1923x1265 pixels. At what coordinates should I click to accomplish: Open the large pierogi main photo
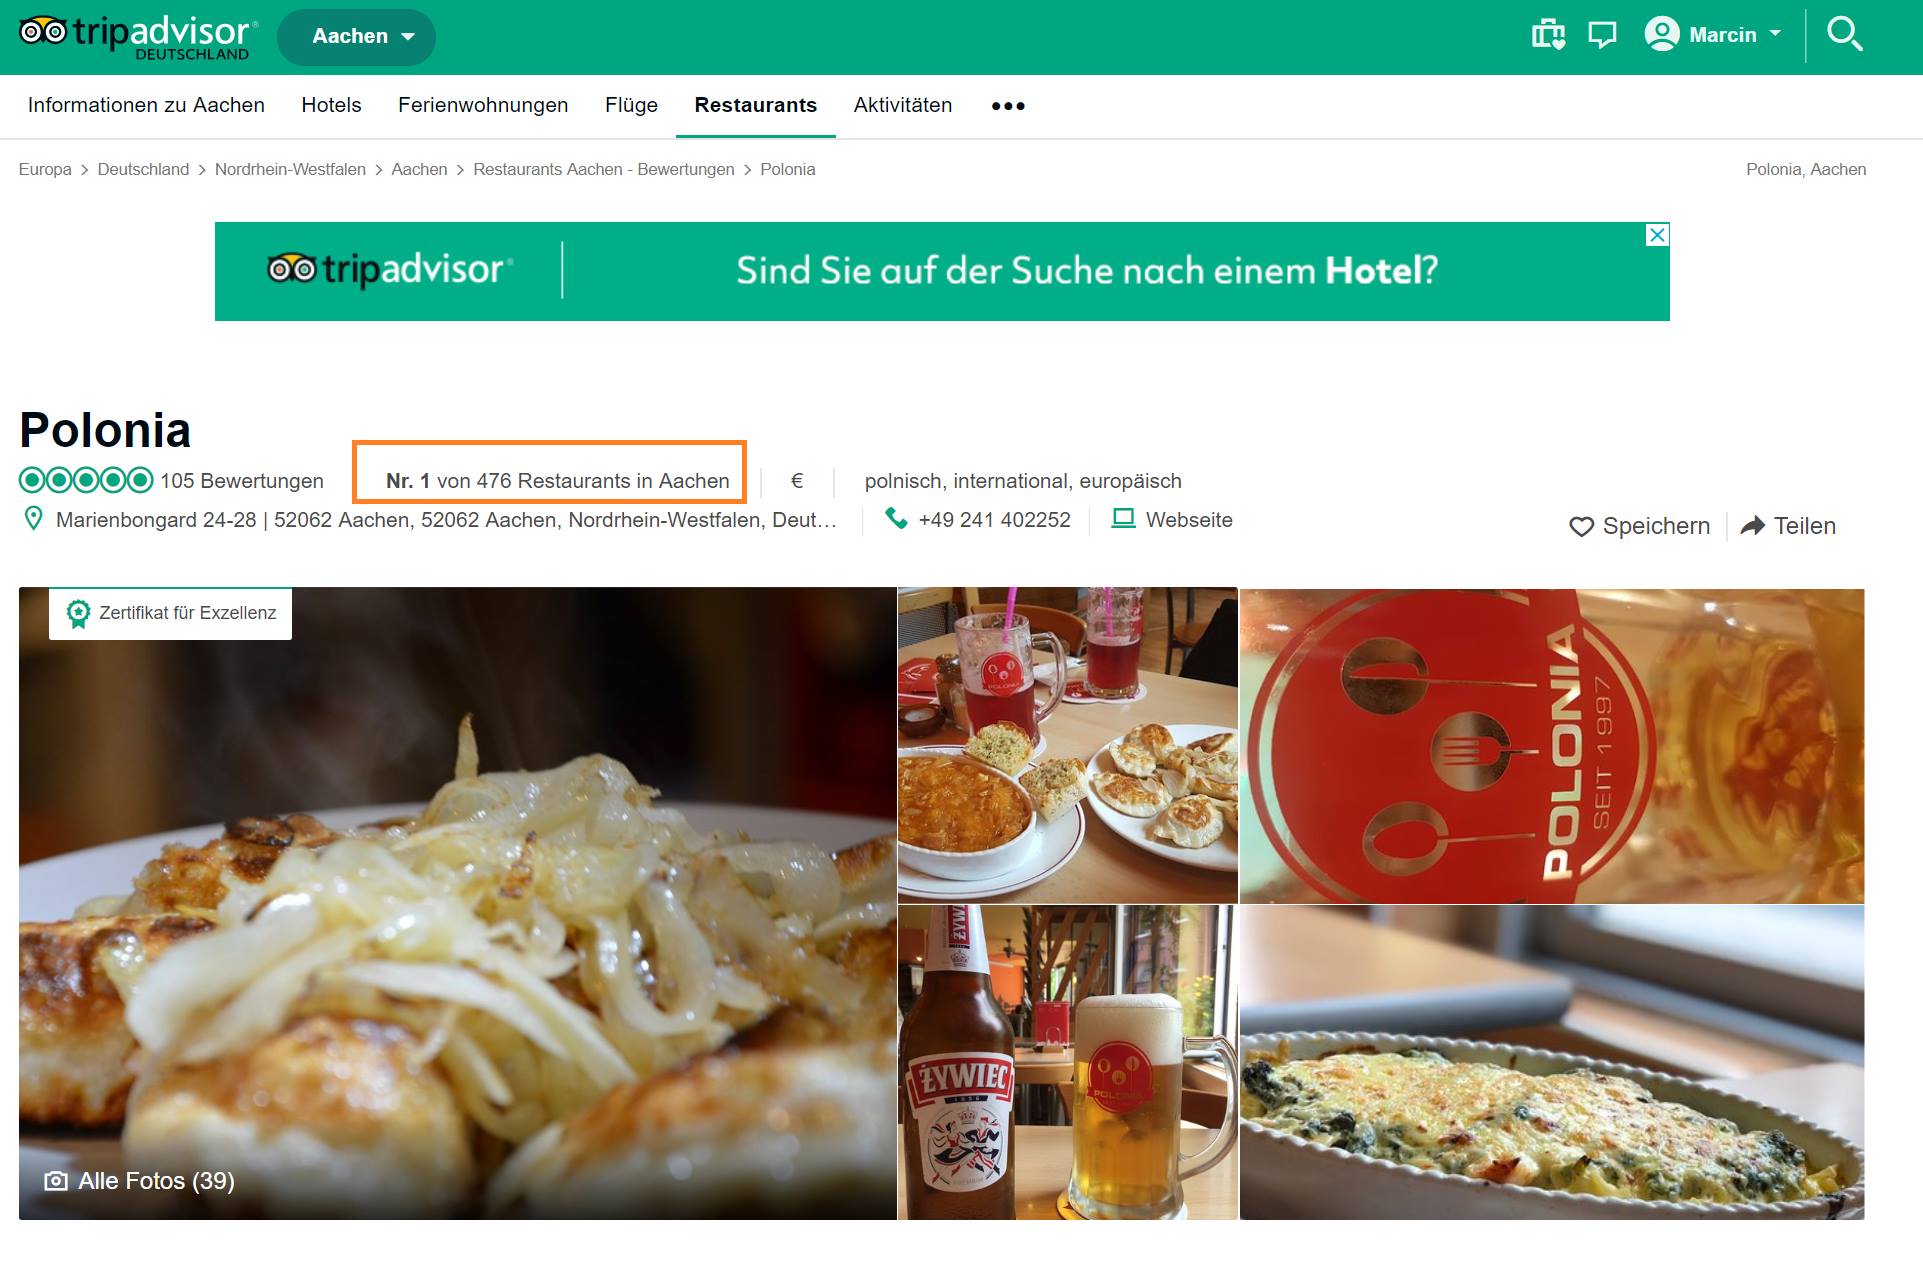pyautogui.click(x=457, y=903)
